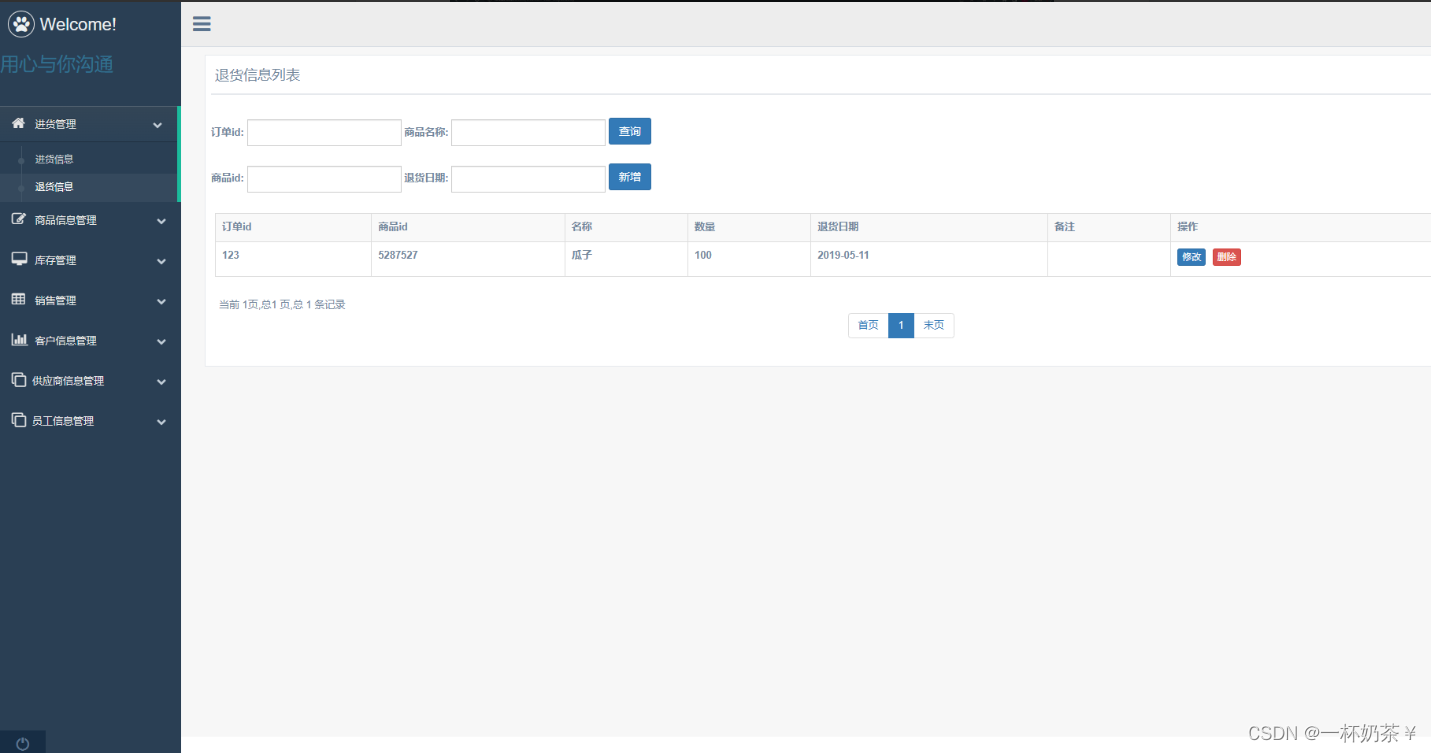
Task: Click the table icon beside 销售管理
Action: click(18, 299)
